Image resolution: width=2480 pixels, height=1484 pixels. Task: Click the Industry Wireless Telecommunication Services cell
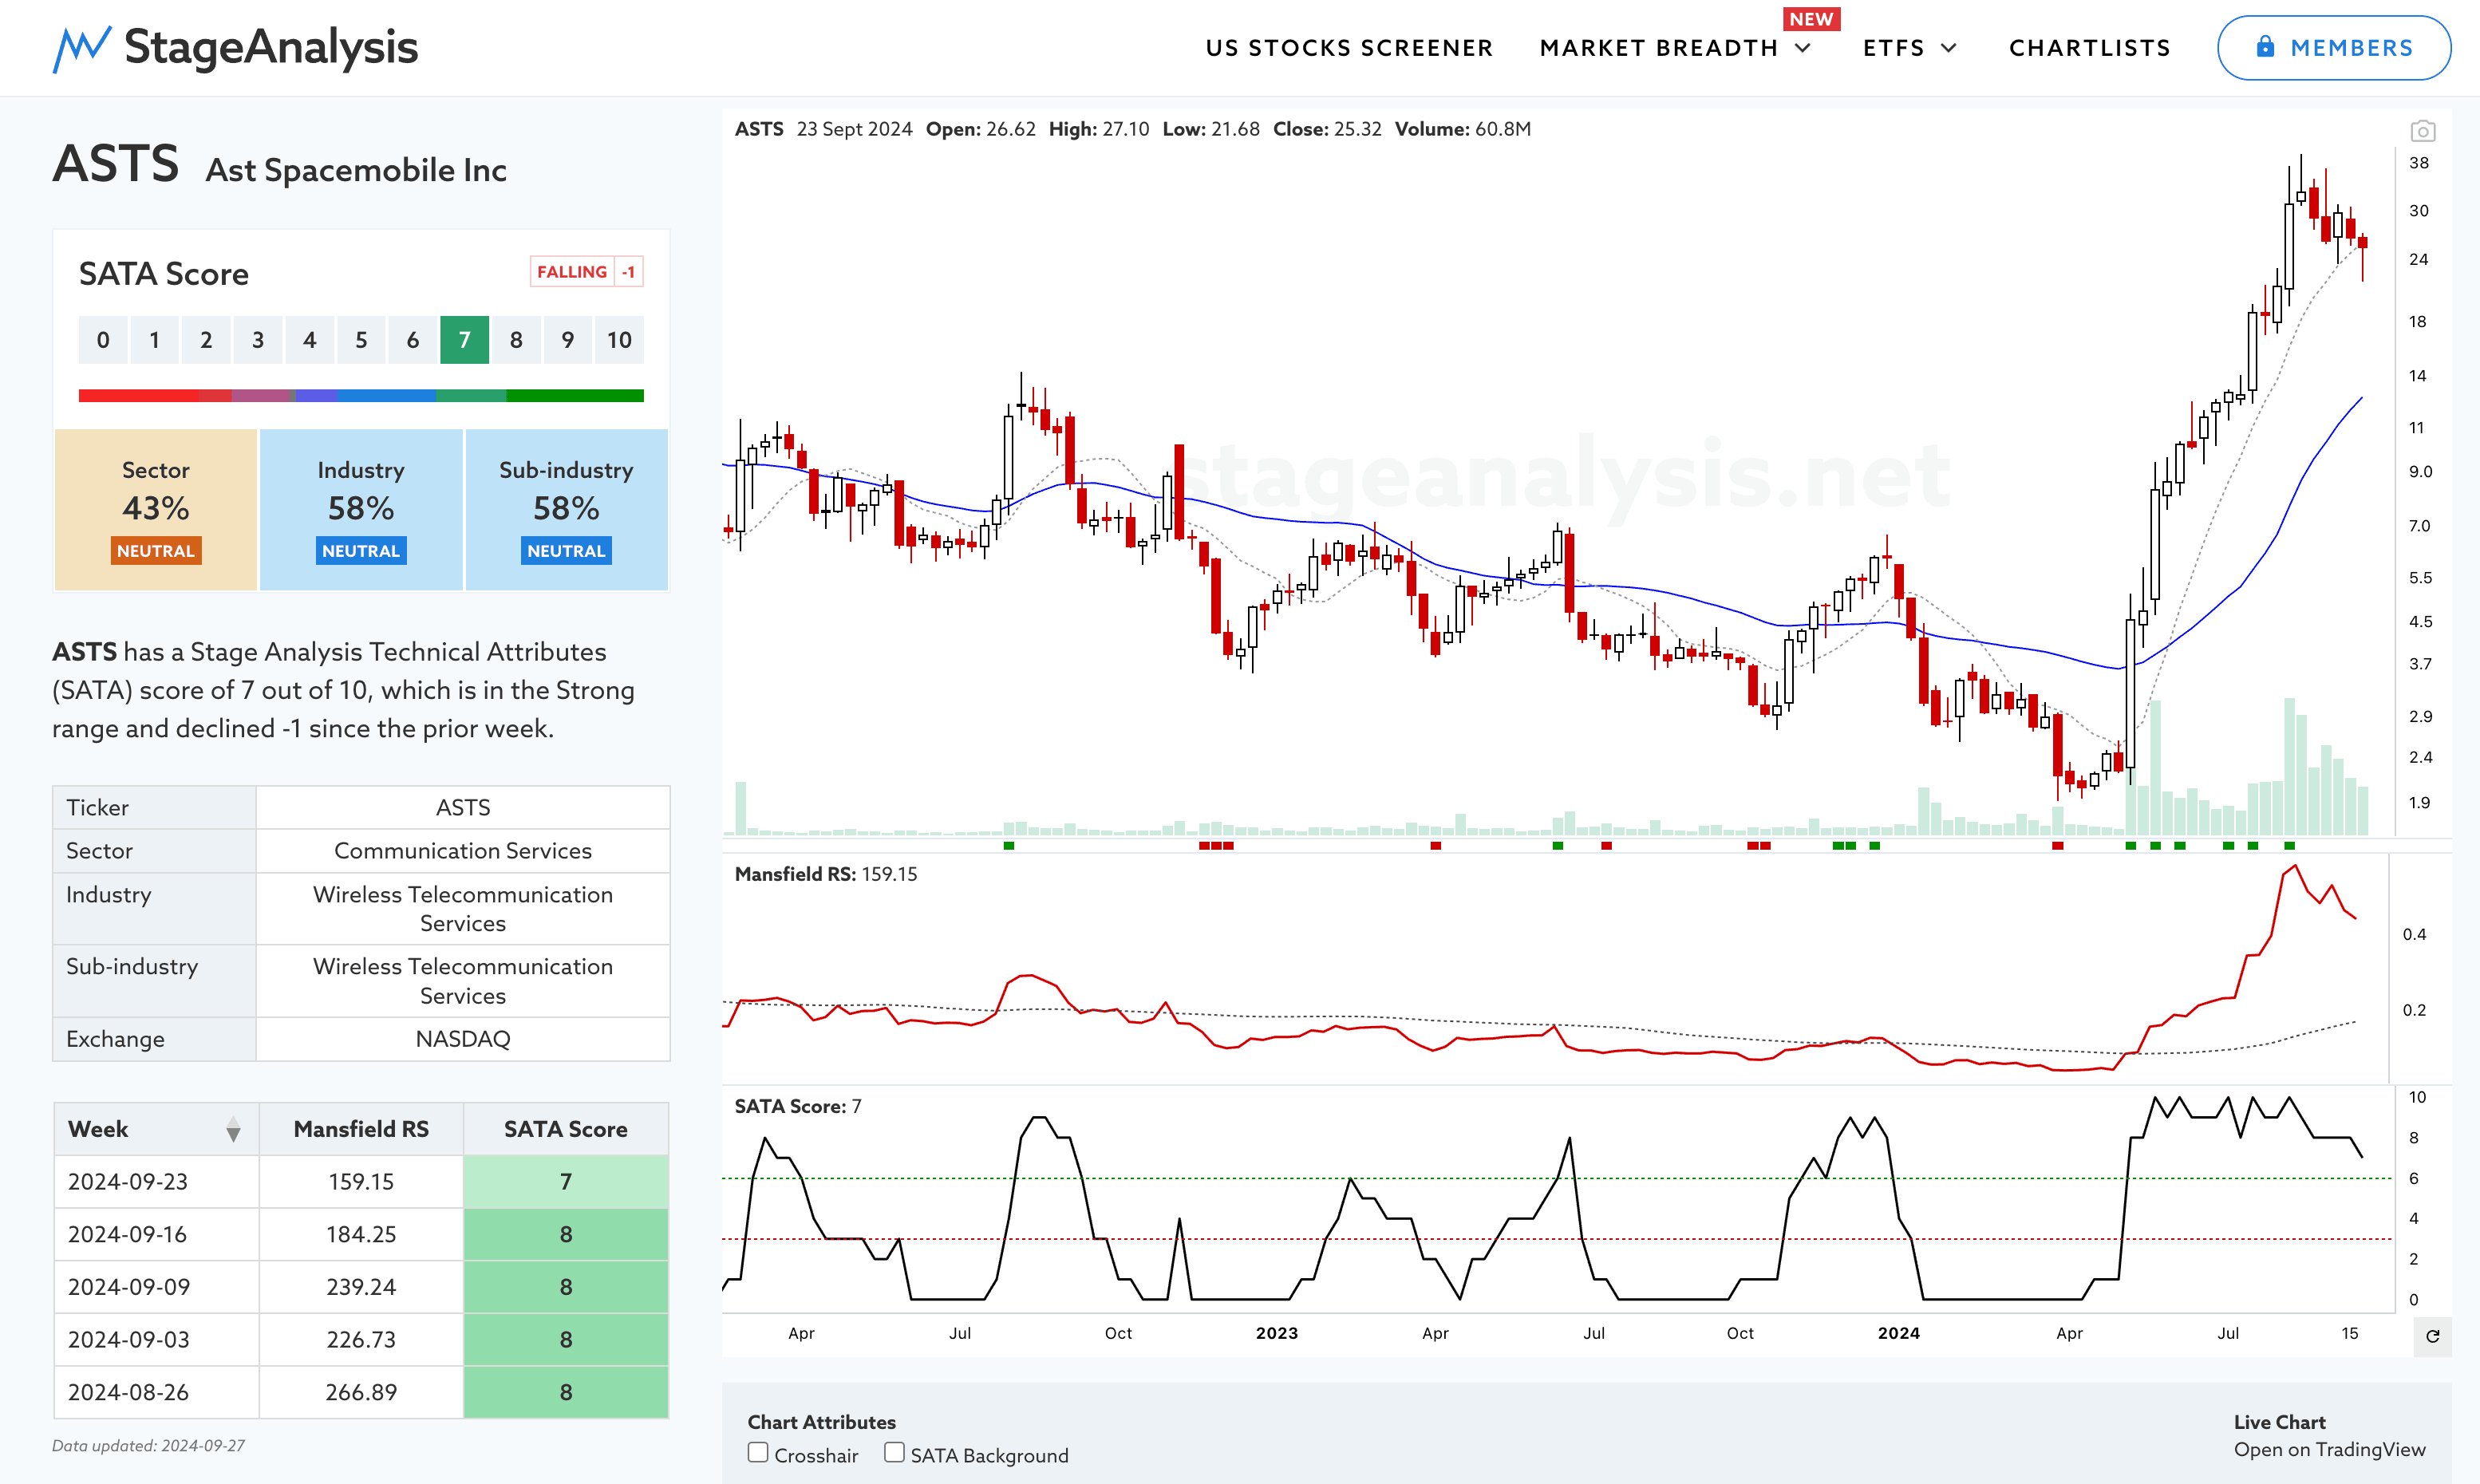(463, 909)
